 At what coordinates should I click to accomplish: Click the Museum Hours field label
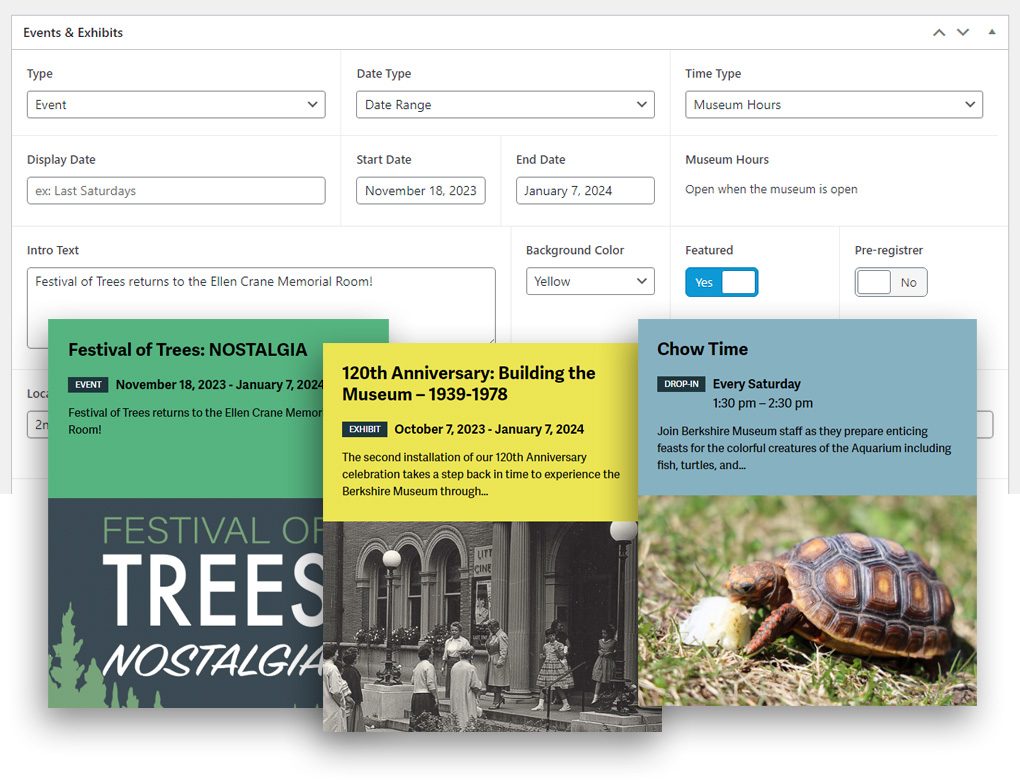[x=727, y=159]
